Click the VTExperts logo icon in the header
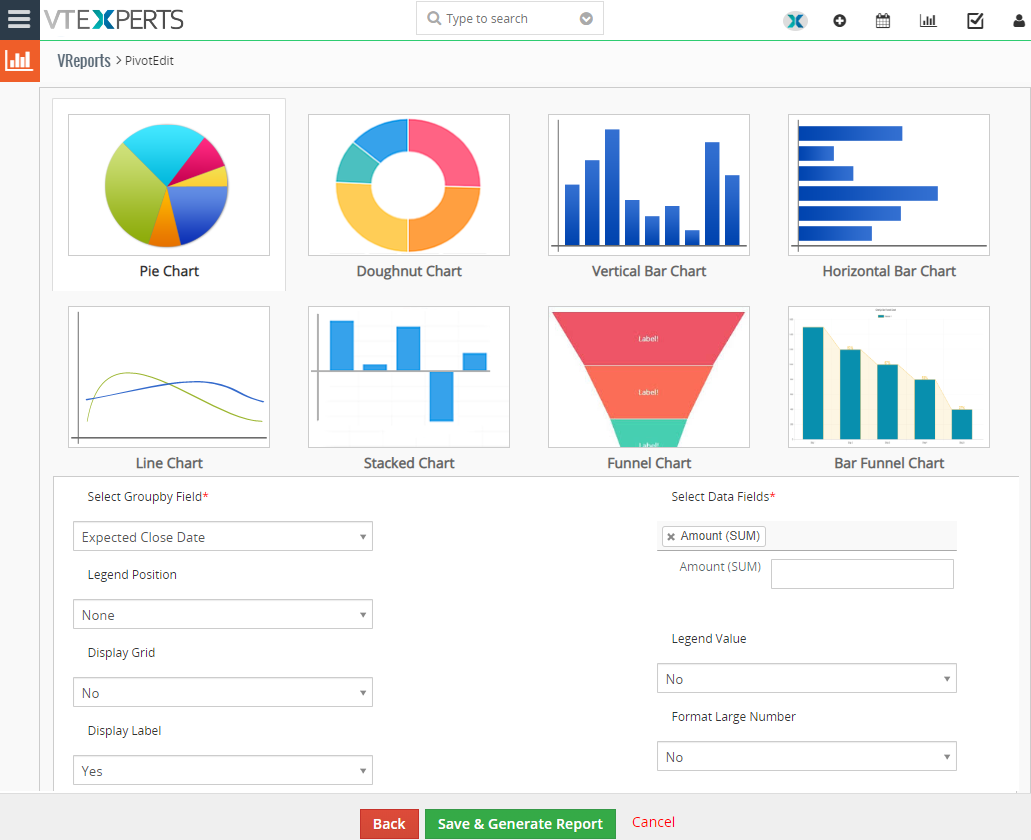The height and width of the screenshot is (840, 1031). pyautogui.click(x=110, y=18)
